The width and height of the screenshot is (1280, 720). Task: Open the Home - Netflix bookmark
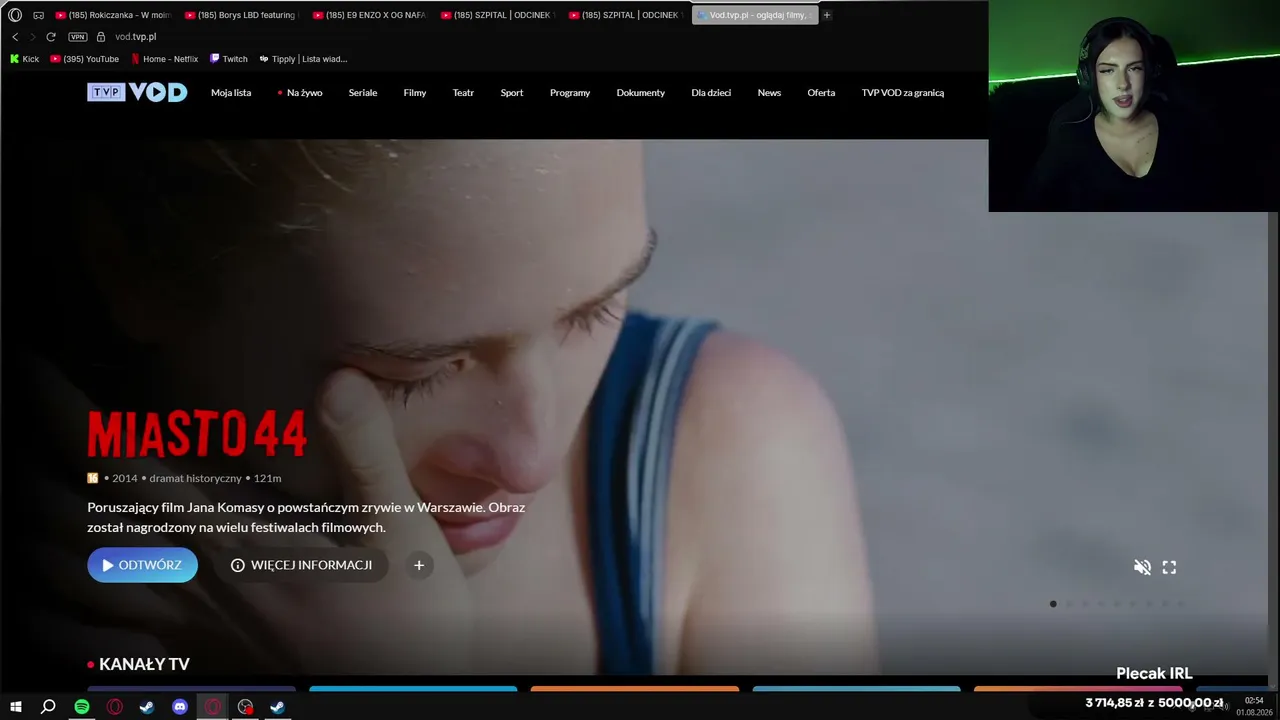click(164, 59)
